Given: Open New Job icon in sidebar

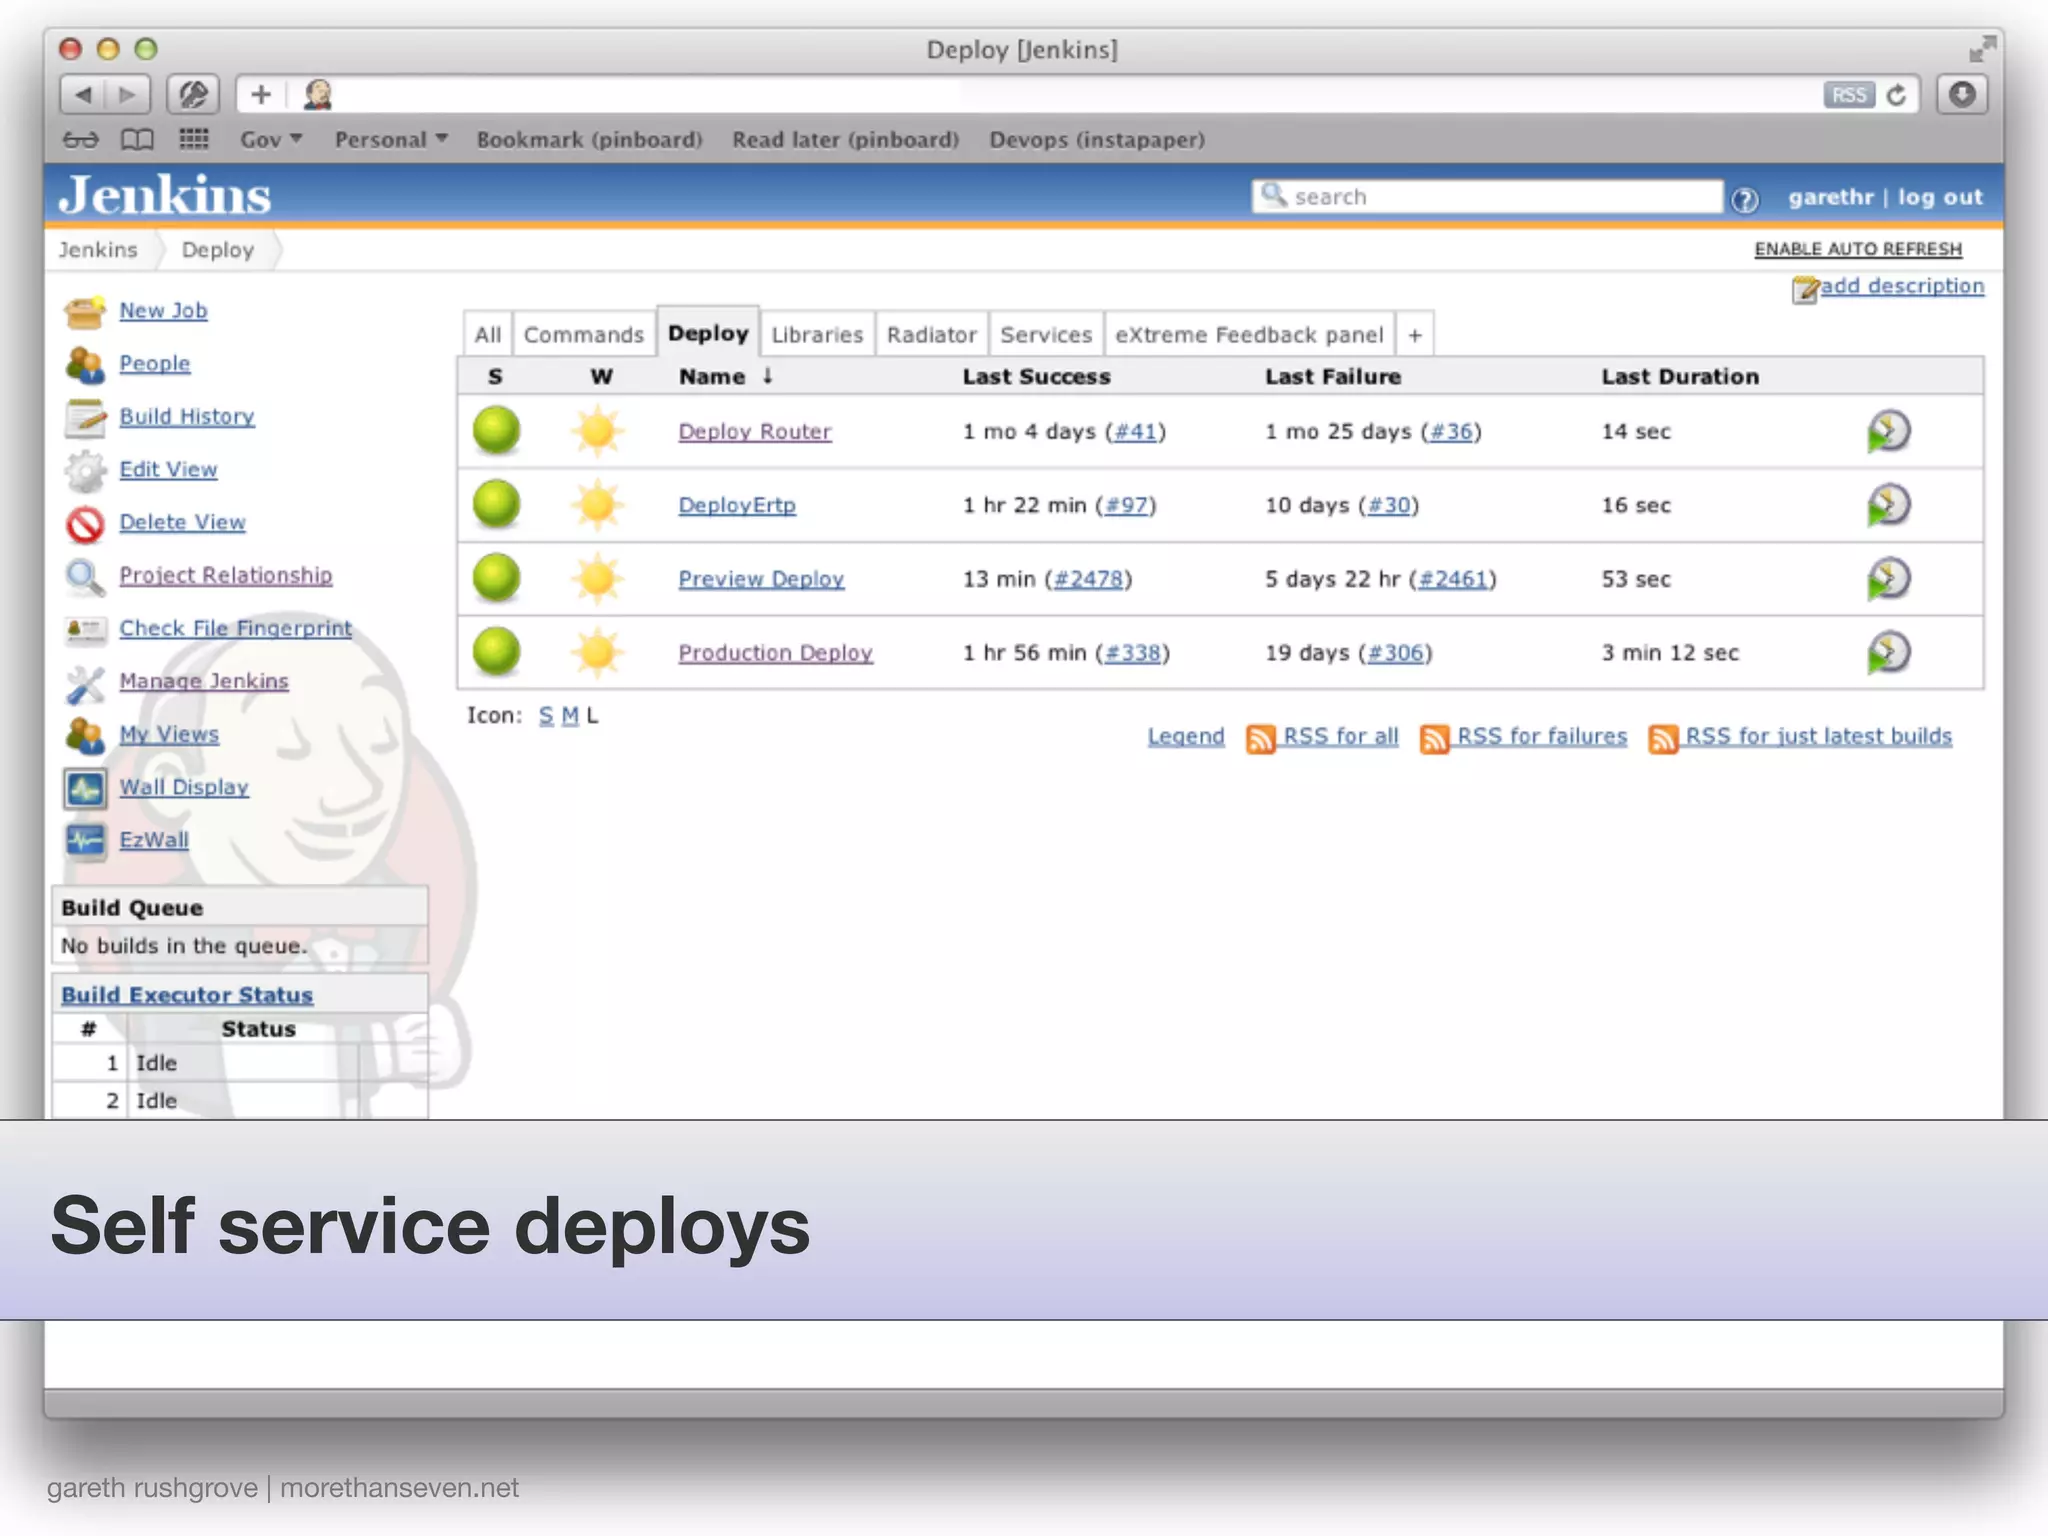Looking at the screenshot, I should point(84,312).
